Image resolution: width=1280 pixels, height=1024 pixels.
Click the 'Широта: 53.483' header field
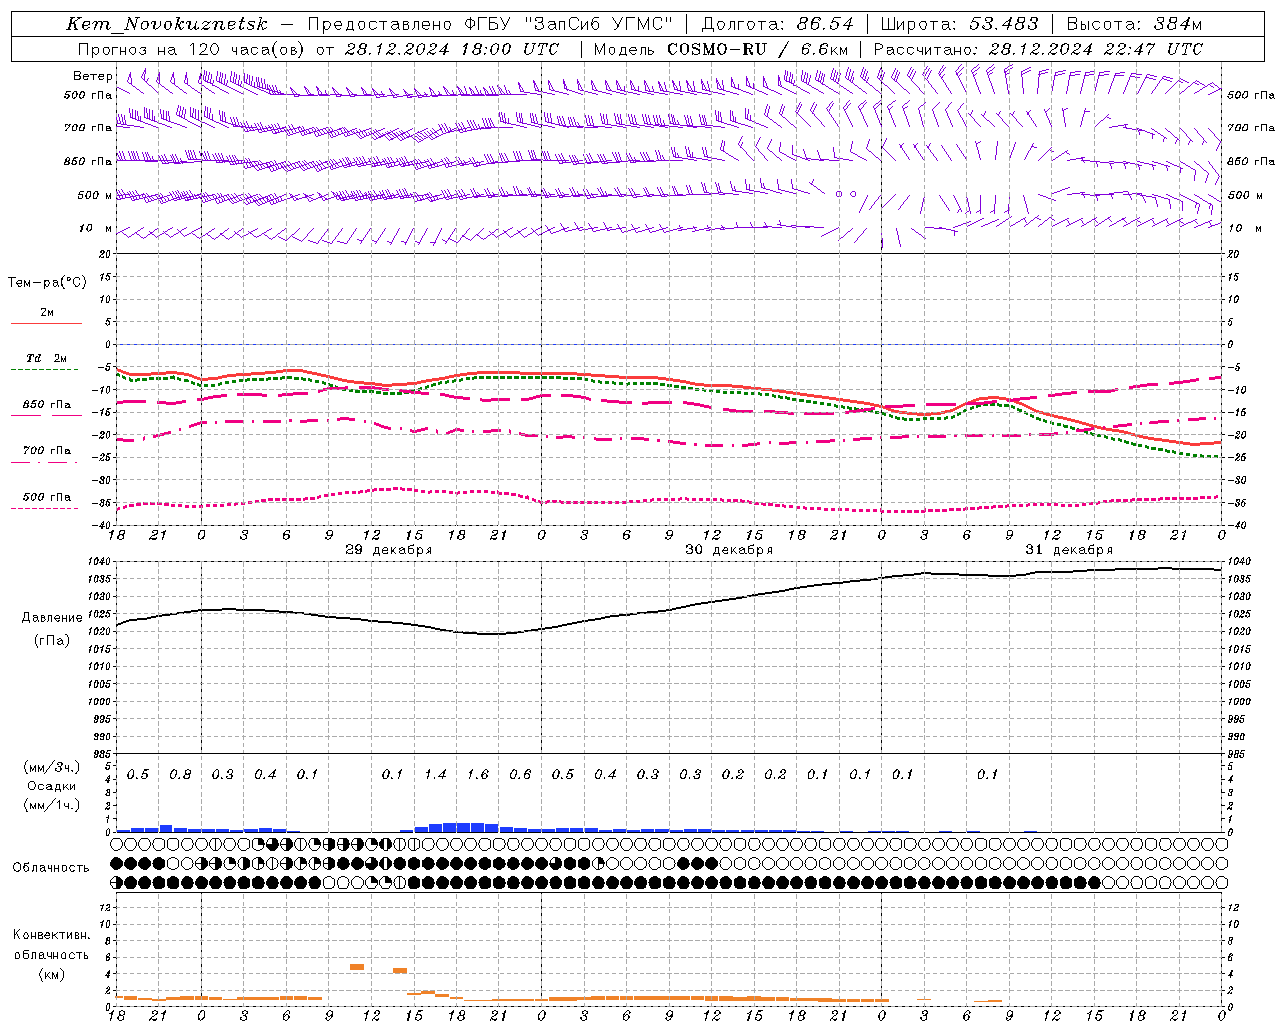click(960, 24)
